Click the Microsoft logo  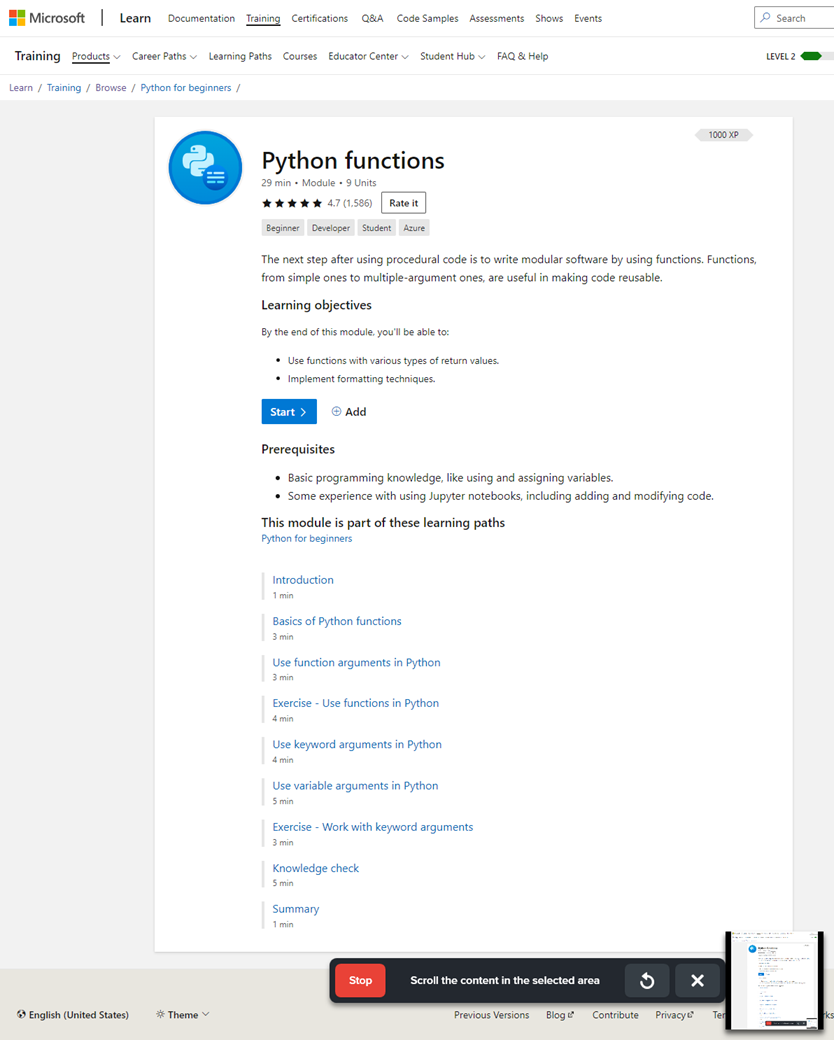[x=47, y=18]
